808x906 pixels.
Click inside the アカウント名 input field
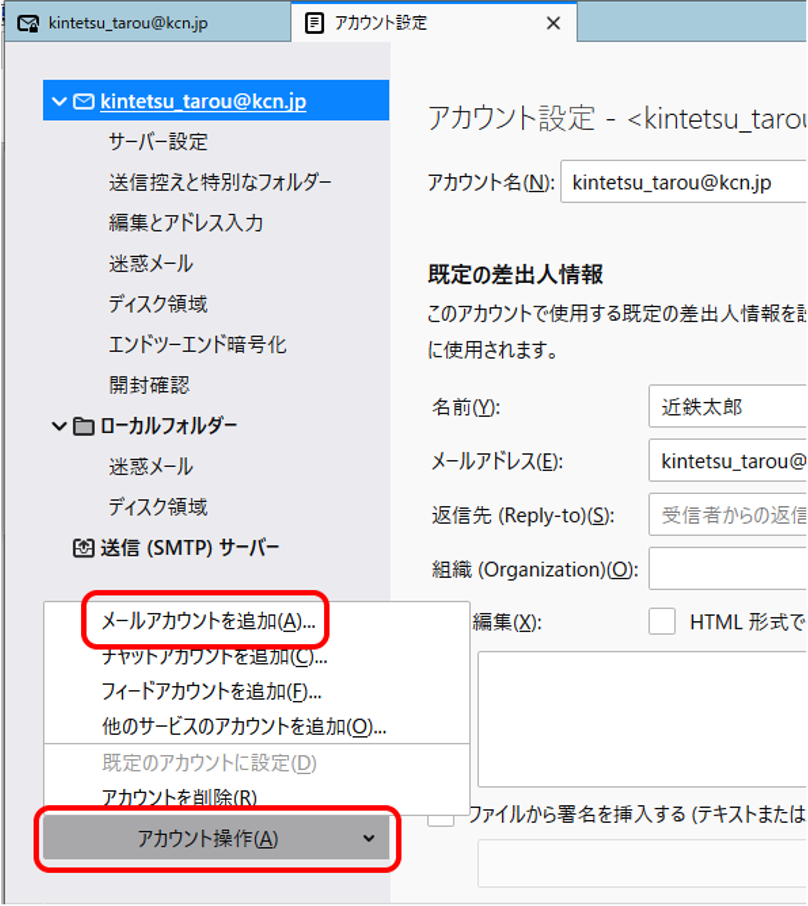pyautogui.click(x=690, y=183)
